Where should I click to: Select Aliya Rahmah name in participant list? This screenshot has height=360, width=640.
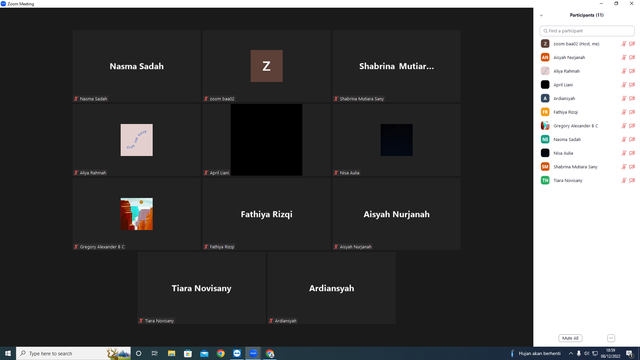[x=567, y=71]
